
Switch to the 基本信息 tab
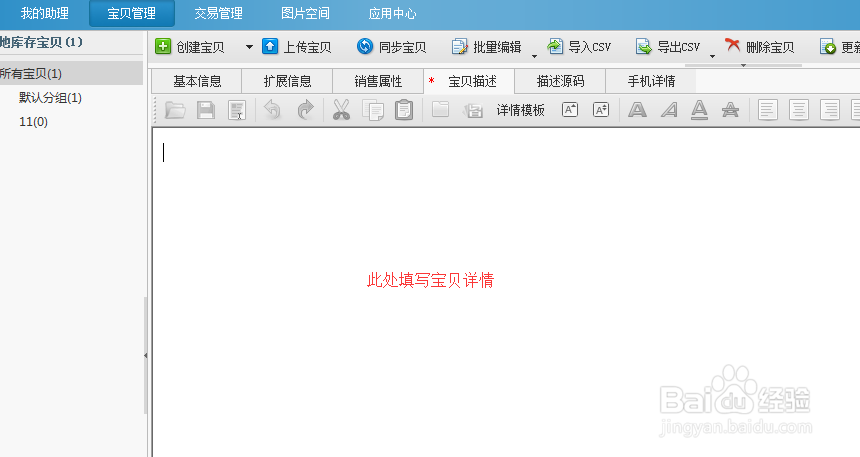(197, 81)
